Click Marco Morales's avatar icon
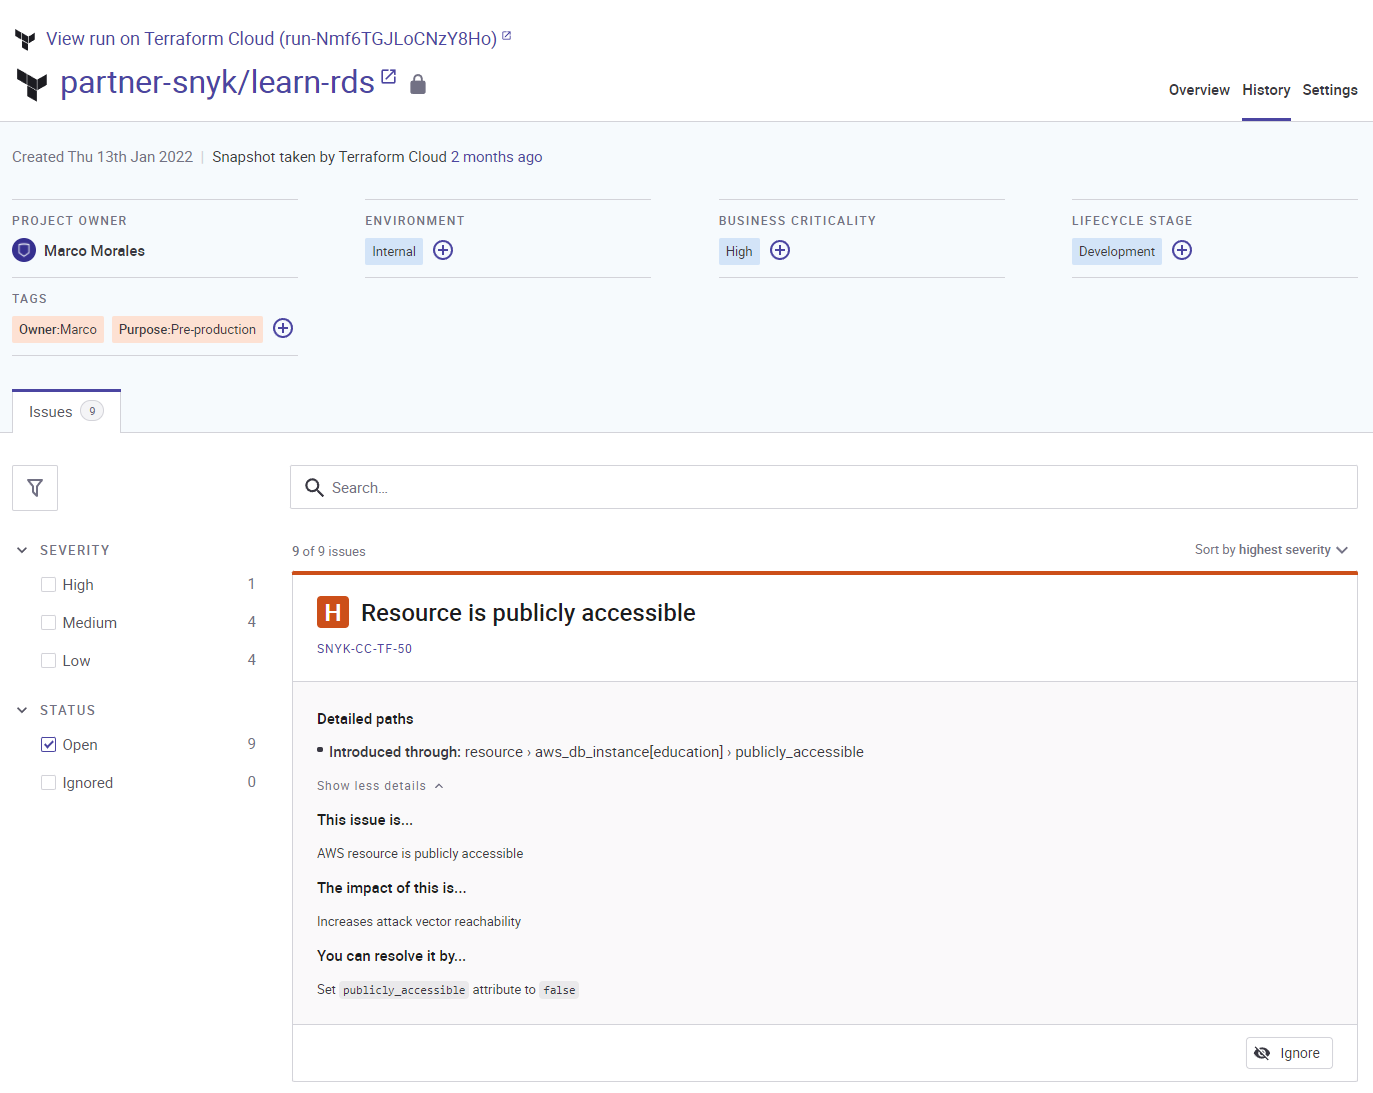This screenshot has height=1093, width=1373. (23, 250)
